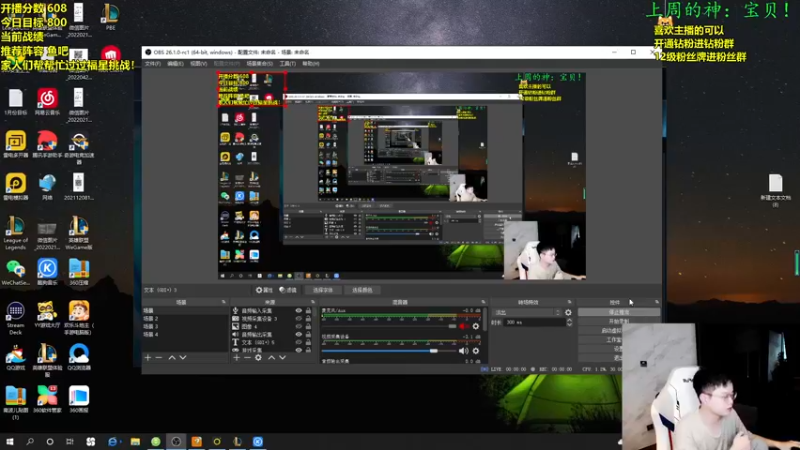
Task: Click OBS Studio icon in taskbar
Action: [x=176, y=441]
